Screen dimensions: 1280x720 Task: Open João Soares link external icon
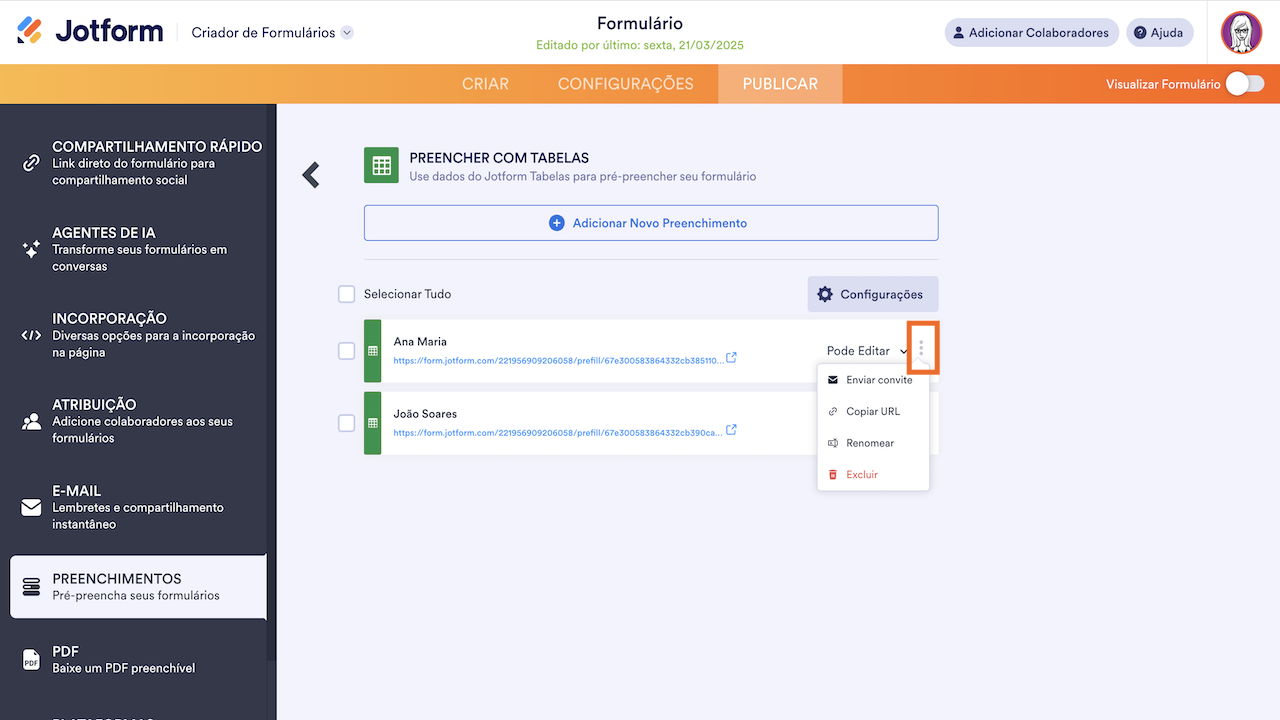coord(731,430)
